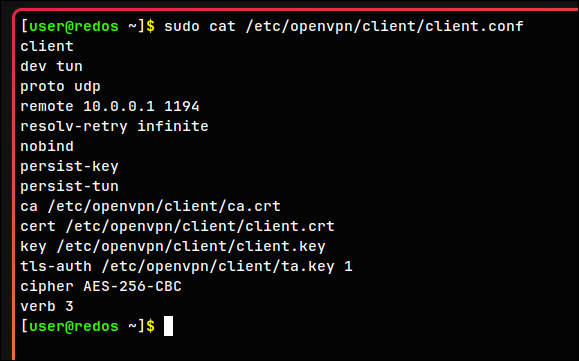Viewport: 579px width, 361px height.
Task: Click user@redos in the bottom prompt
Action: [73, 327]
